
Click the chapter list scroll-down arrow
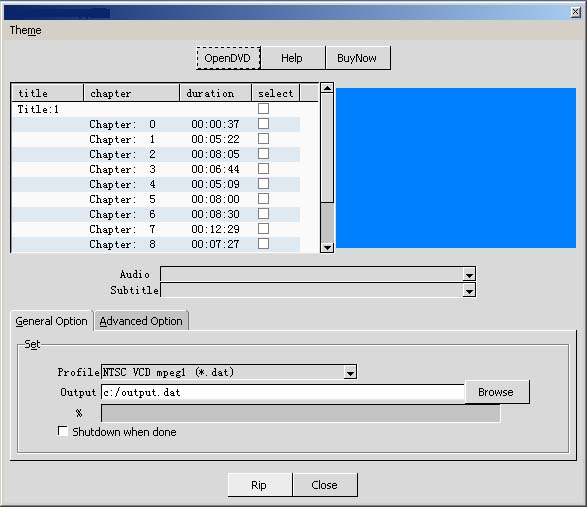327,248
